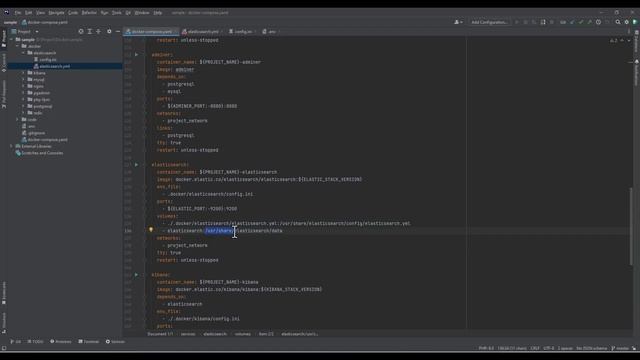Click the run gutter arrow beside elasticsearch service
Viewport: 640px width, 360px height.
pos(136,164)
